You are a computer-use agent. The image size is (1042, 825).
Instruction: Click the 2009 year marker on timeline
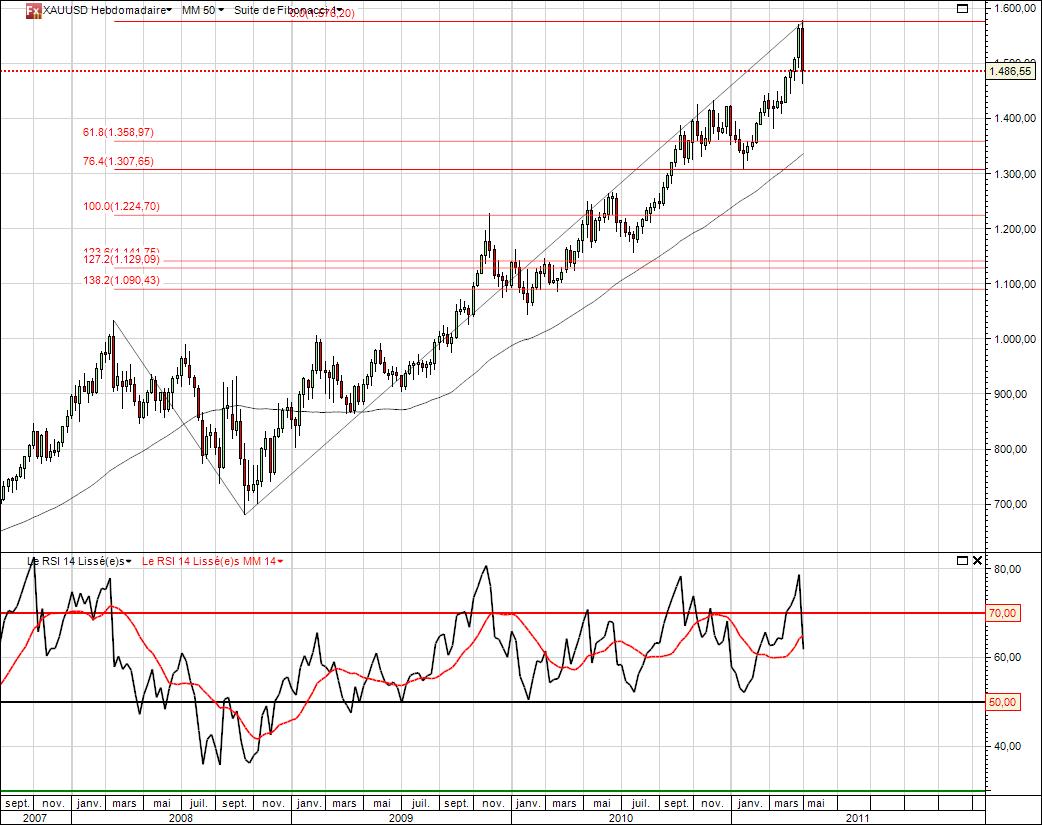pyautogui.click(x=400, y=817)
